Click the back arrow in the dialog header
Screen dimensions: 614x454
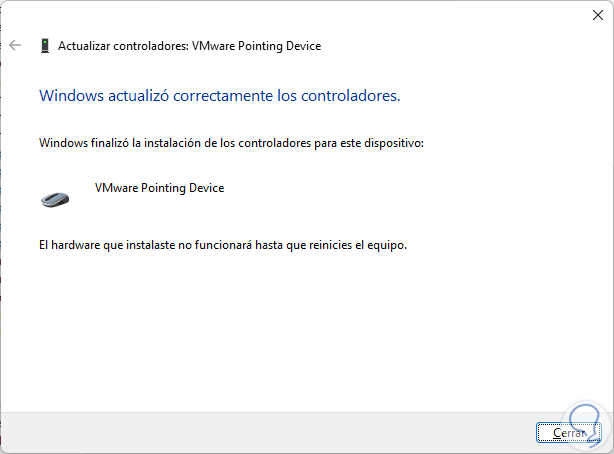[x=15, y=45]
